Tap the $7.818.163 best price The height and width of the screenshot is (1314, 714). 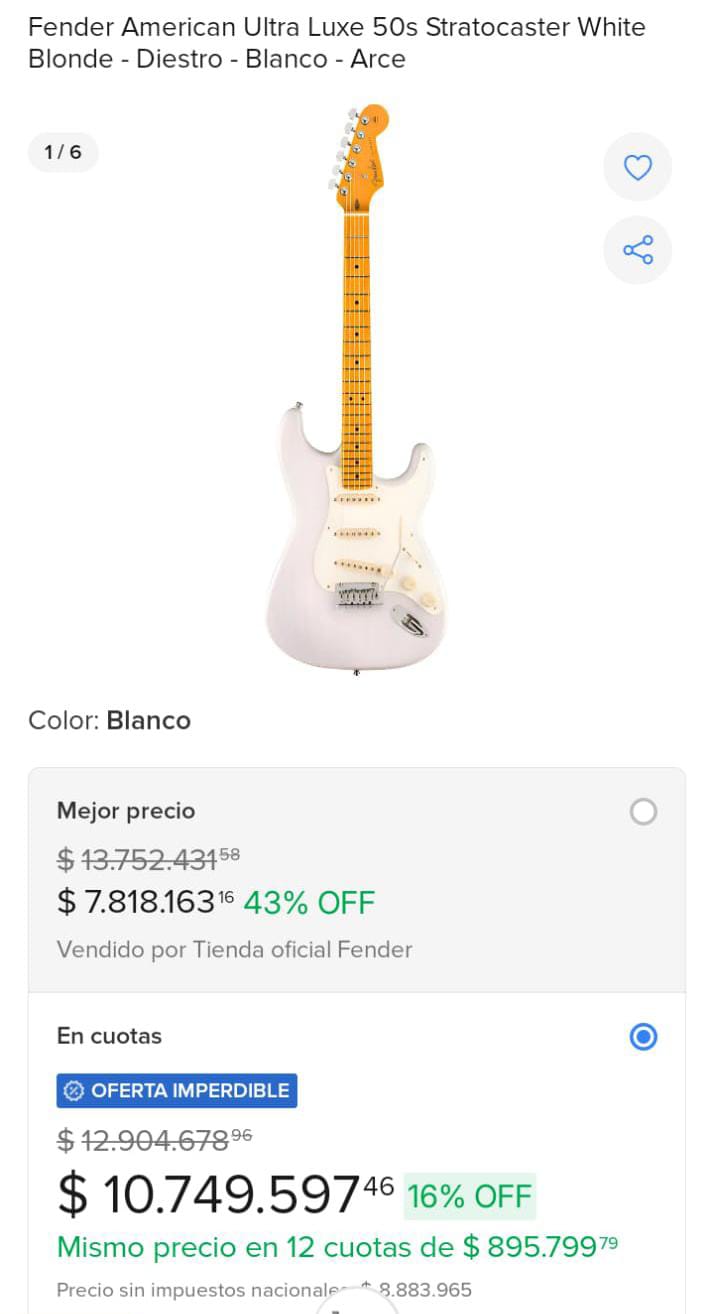pos(145,902)
